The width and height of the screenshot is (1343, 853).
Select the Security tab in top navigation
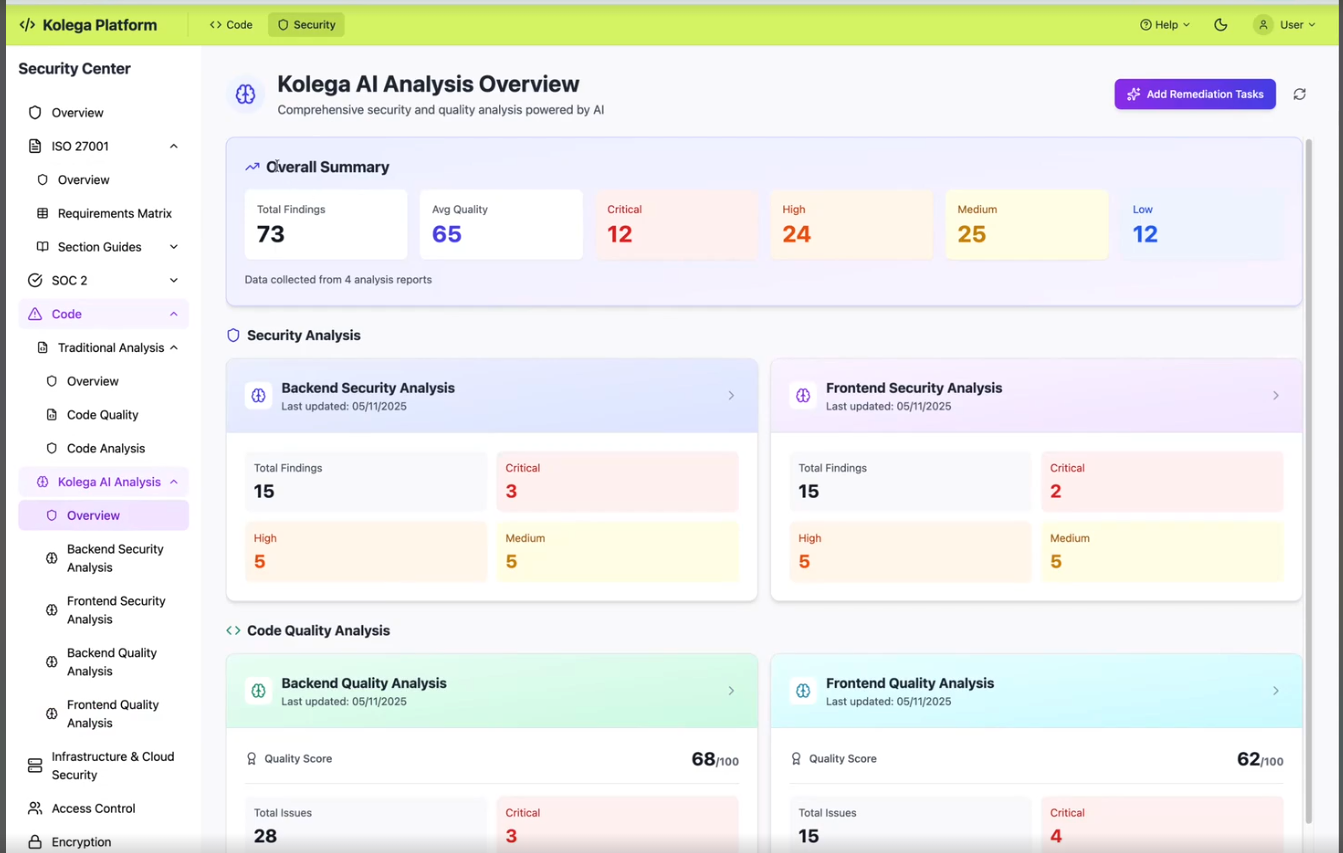point(305,24)
